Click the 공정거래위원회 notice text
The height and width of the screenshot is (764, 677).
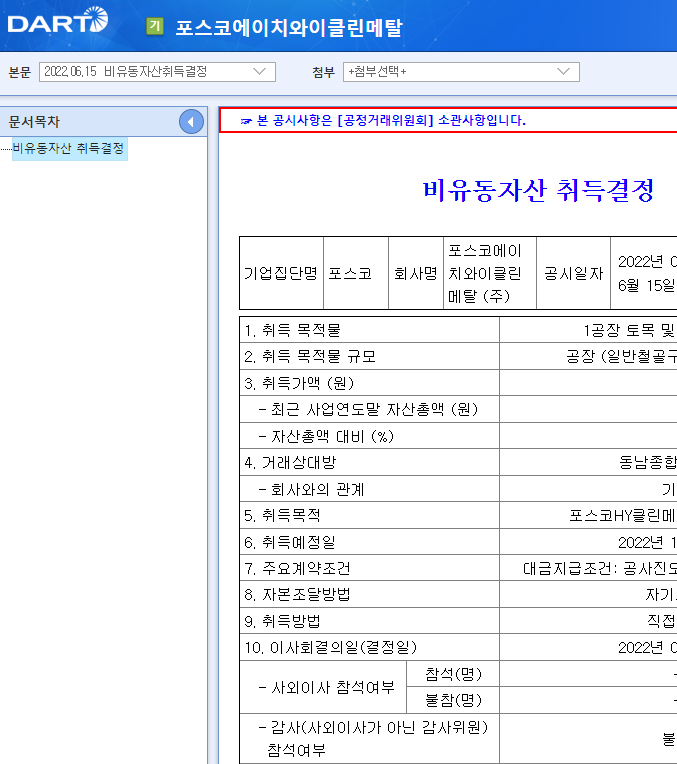(391, 120)
